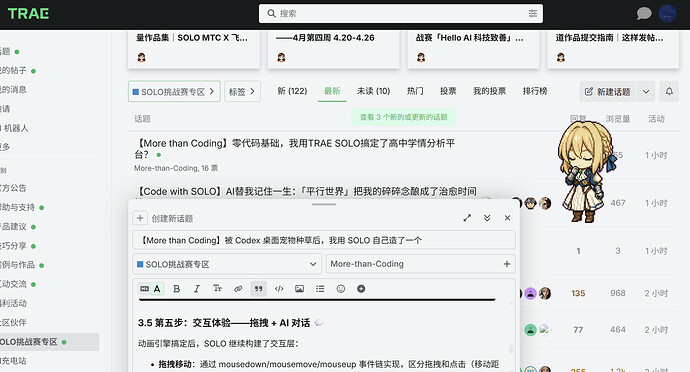The image size is (690, 372).
Task: Click green avatar in 77-reply topic row
Action: click(x=530, y=330)
